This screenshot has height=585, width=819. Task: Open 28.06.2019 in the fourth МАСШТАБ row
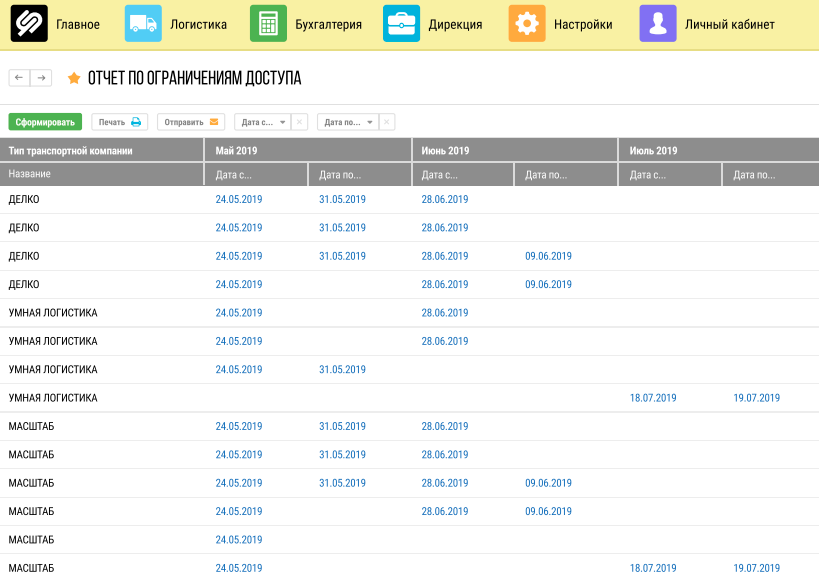(x=445, y=511)
